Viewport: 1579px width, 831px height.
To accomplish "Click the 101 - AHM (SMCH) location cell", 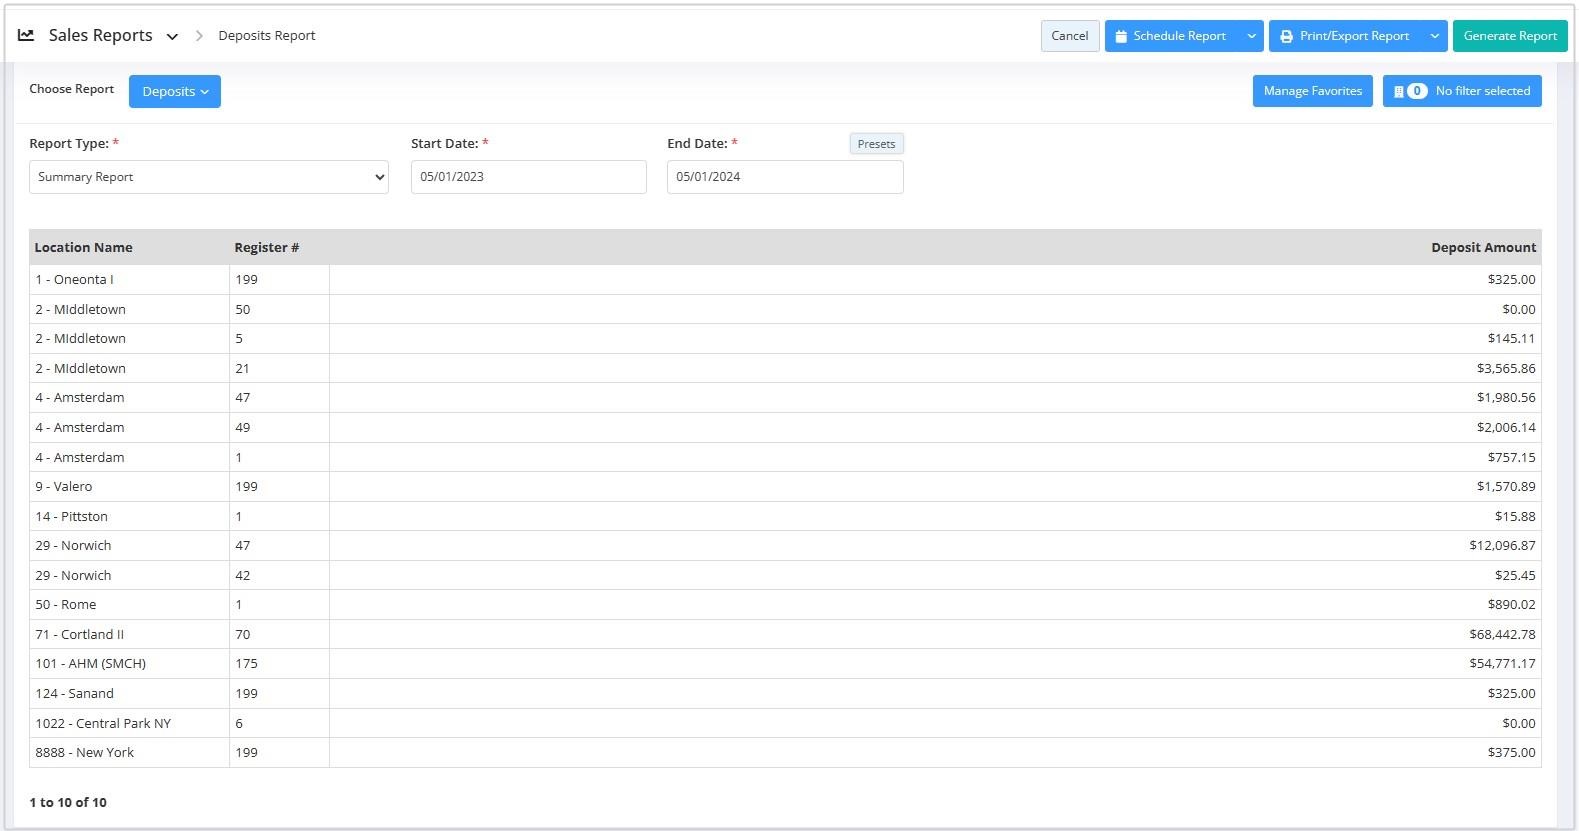I will tap(130, 663).
